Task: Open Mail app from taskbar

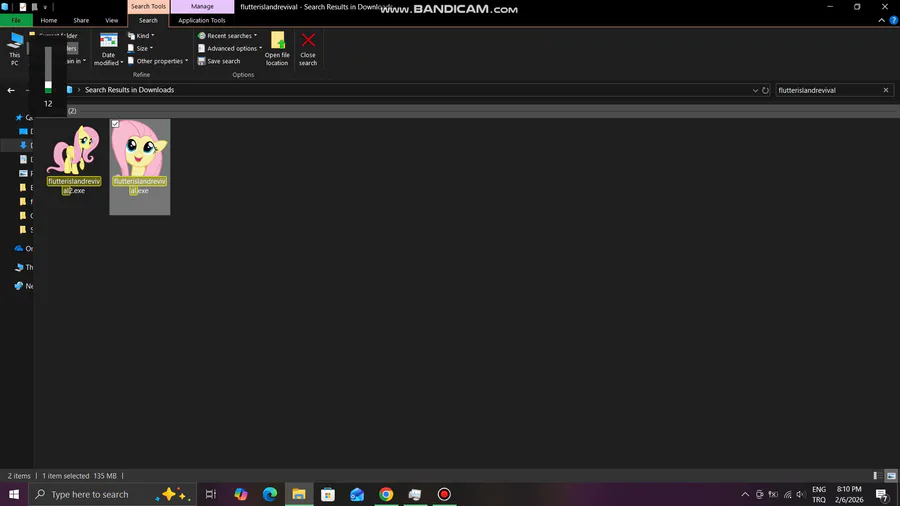Action: [357, 494]
